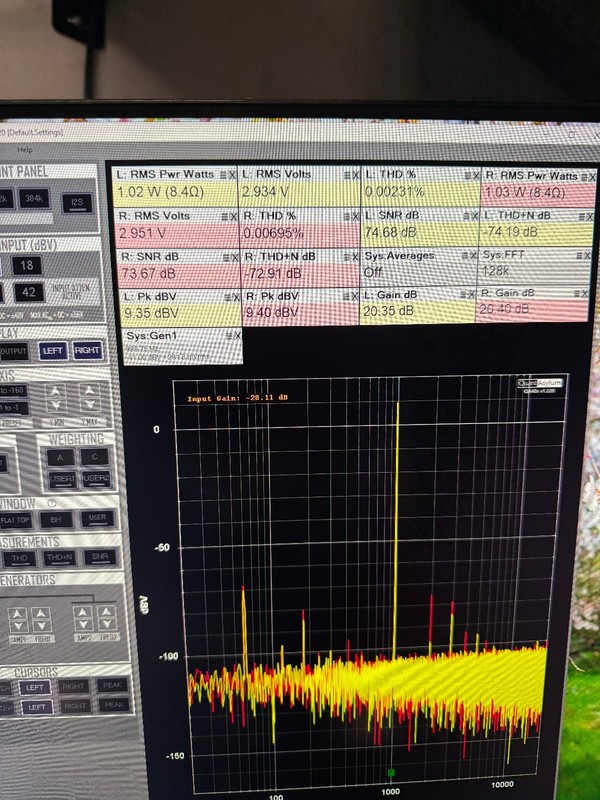
Task: Close the L: THD % tile
Action: 476,176
